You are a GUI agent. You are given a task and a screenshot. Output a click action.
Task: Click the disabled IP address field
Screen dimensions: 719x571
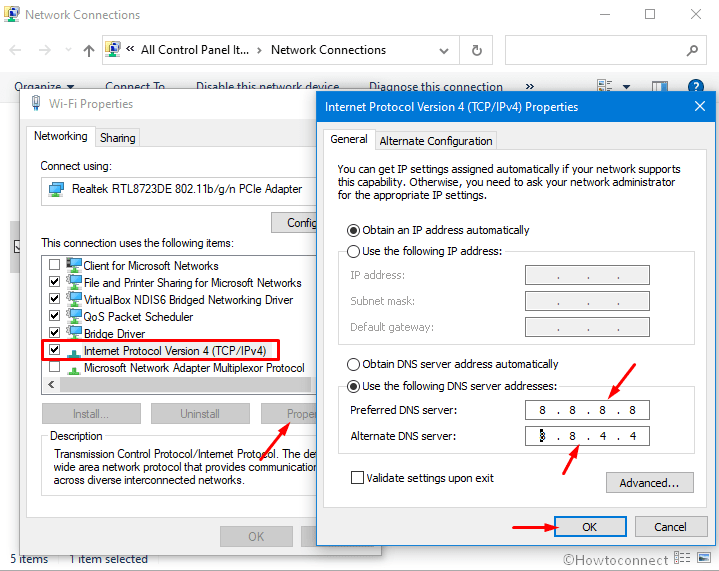pyautogui.click(x=587, y=275)
